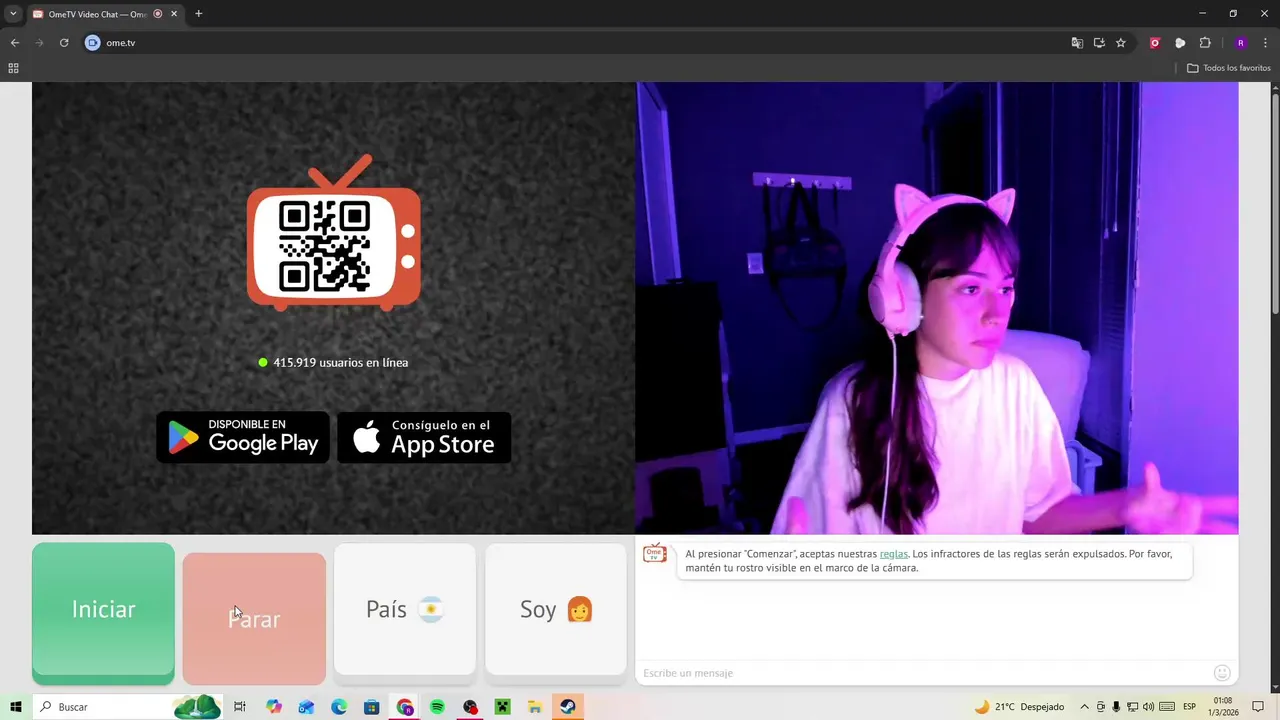
Task: Open the volume control in tray
Action: tap(1148, 707)
